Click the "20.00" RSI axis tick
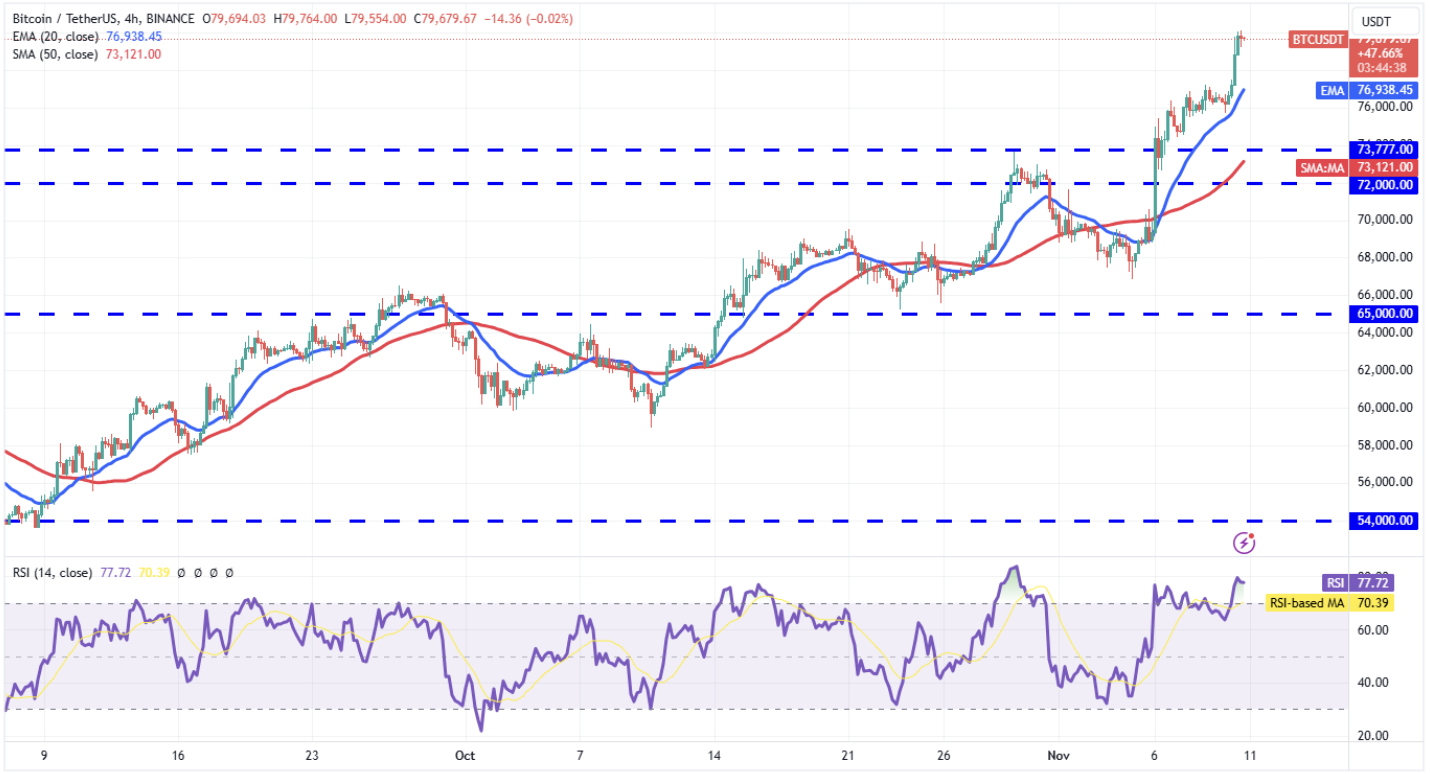 pos(1372,735)
